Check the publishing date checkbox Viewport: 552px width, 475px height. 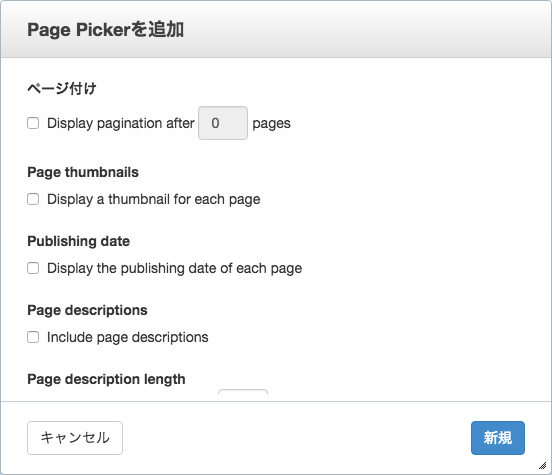(33, 268)
